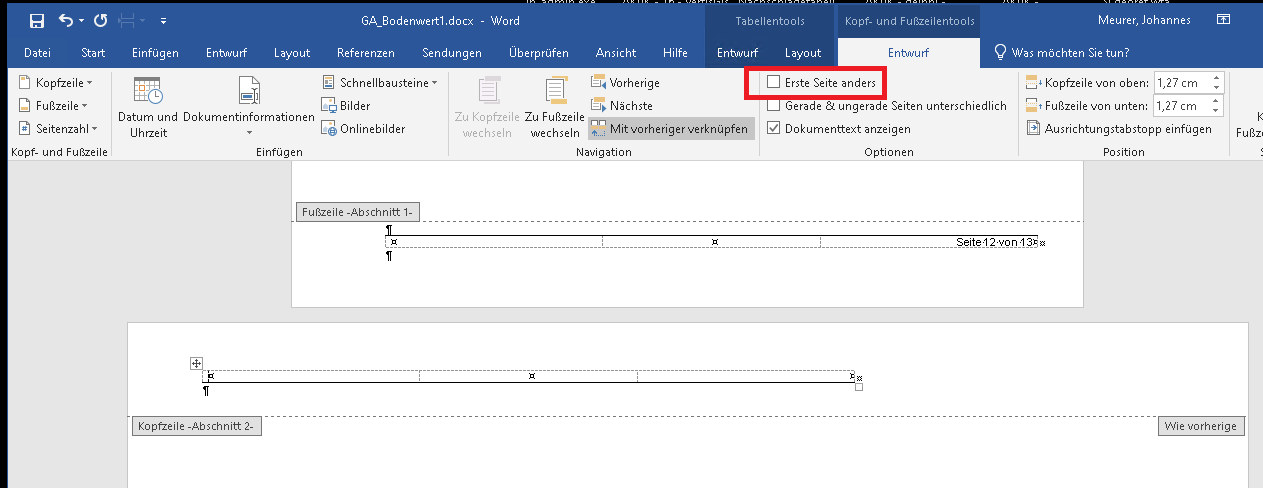Undo the last action
Image resolution: width=1263 pixels, height=488 pixels.
click(x=66, y=20)
